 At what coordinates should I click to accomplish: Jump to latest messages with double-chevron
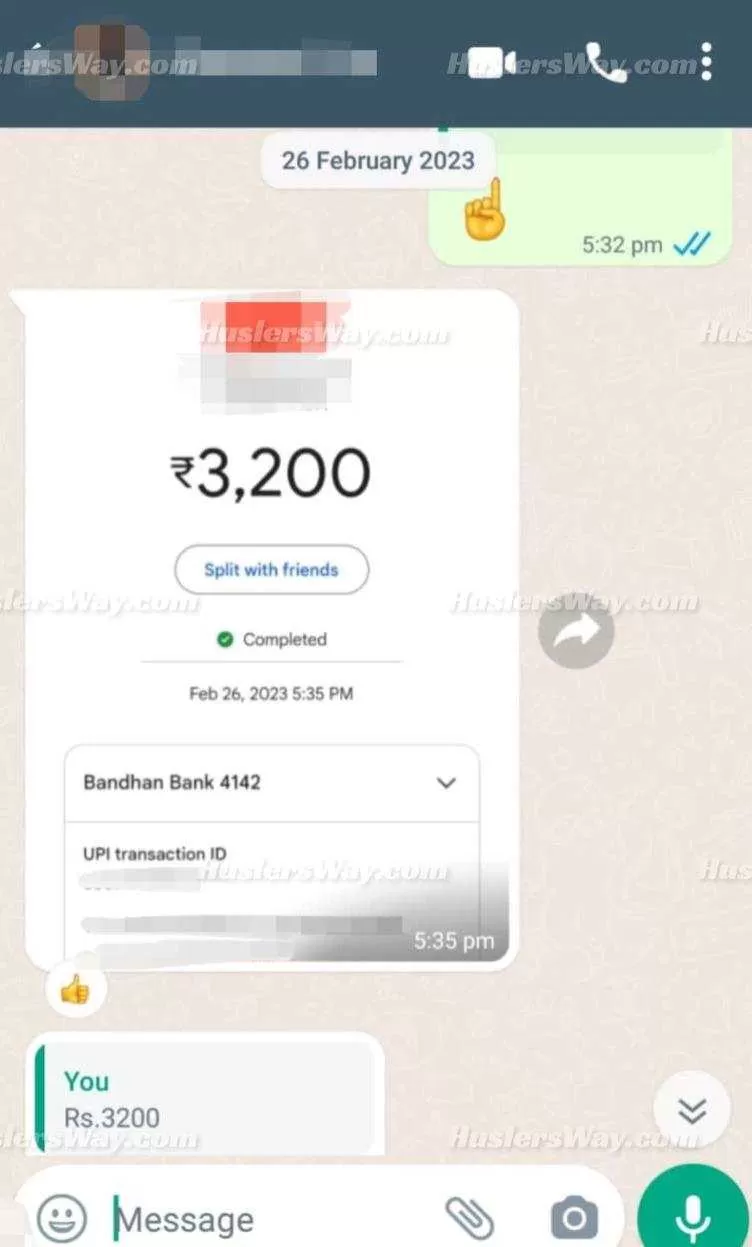click(691, 1110)
